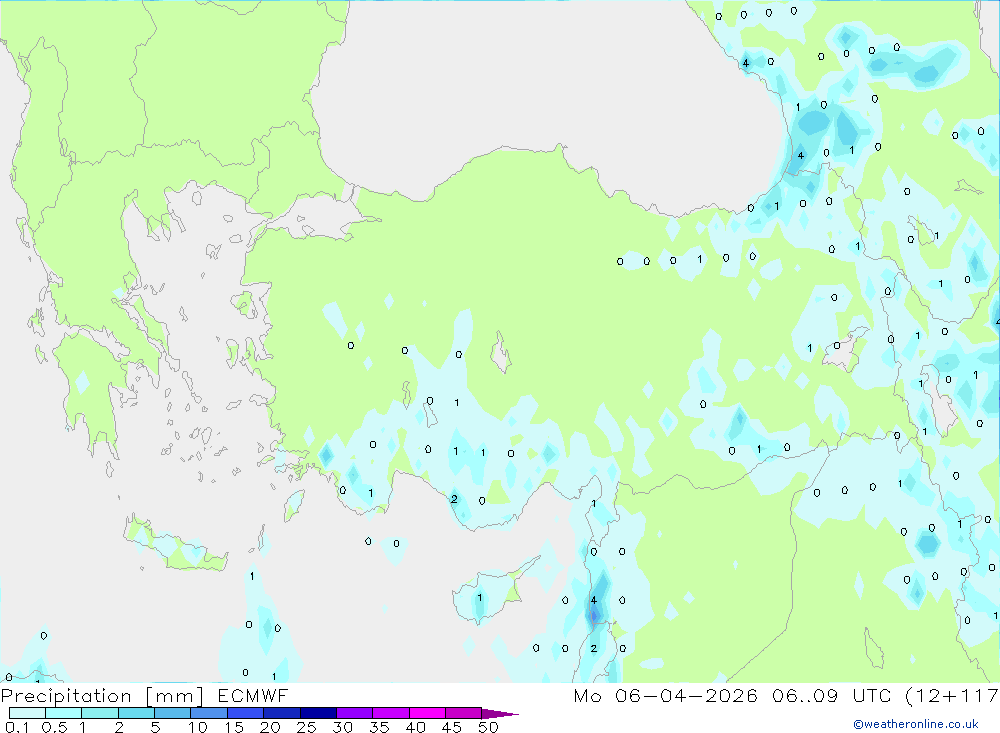
Task: Click the legend's above-50 arrow tip
Action: (499, 713)
